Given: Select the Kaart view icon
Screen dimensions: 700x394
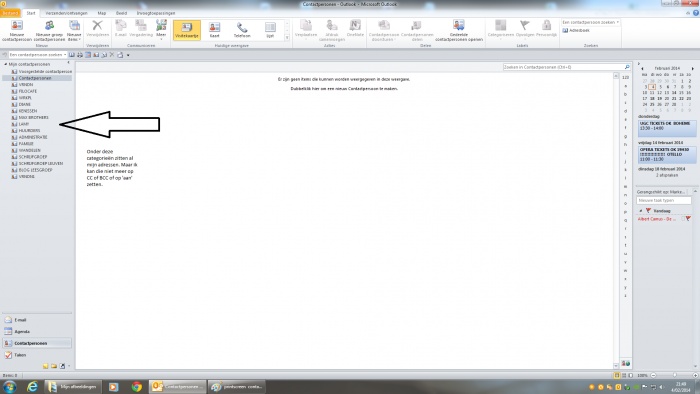Looking at the screenshot, I should (x=214, y=30).
